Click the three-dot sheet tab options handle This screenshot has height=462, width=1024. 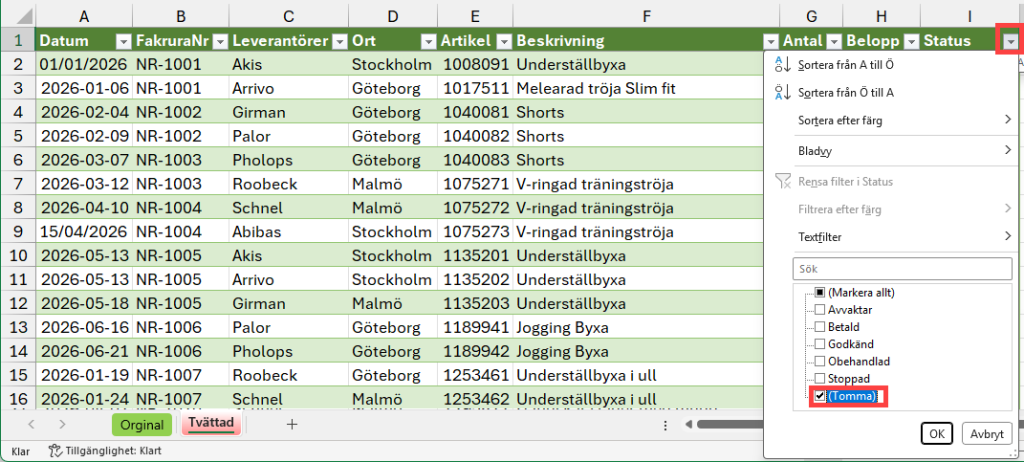click(x=665, y=425)
